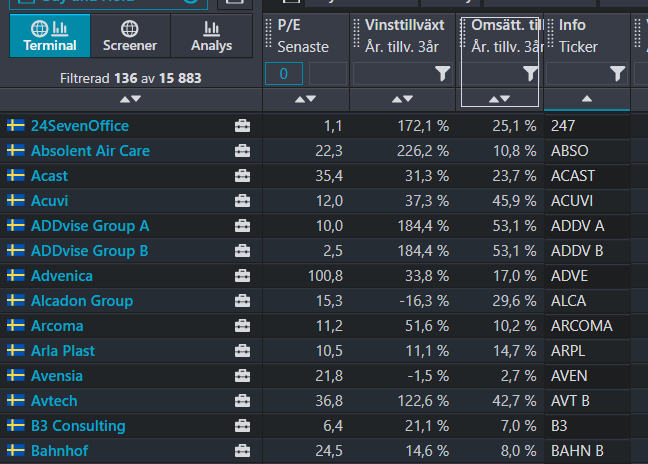Switch to the Analys tab

coord(211,36)
